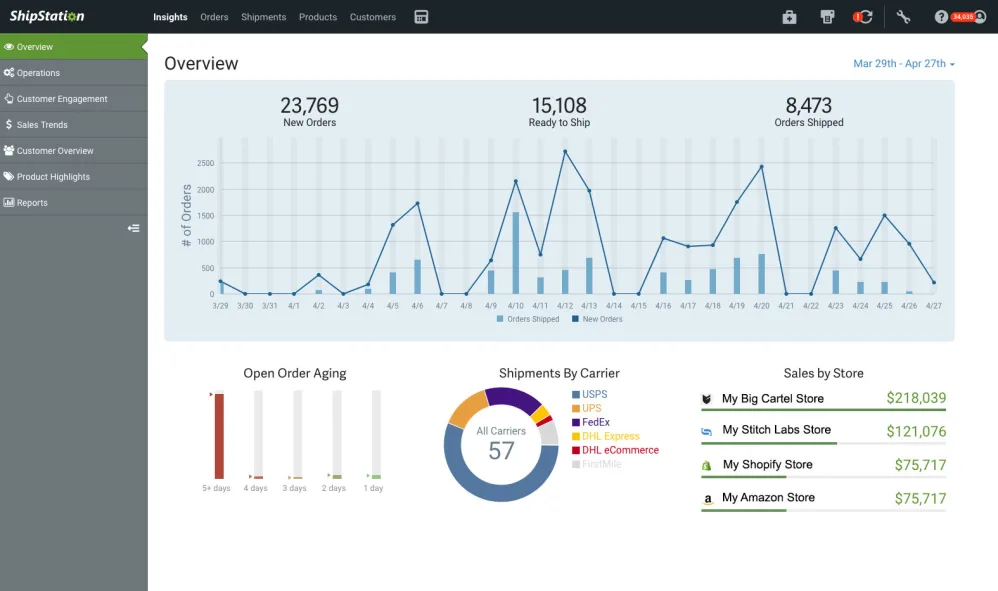Open the user account profile icon

pos(980,17)
